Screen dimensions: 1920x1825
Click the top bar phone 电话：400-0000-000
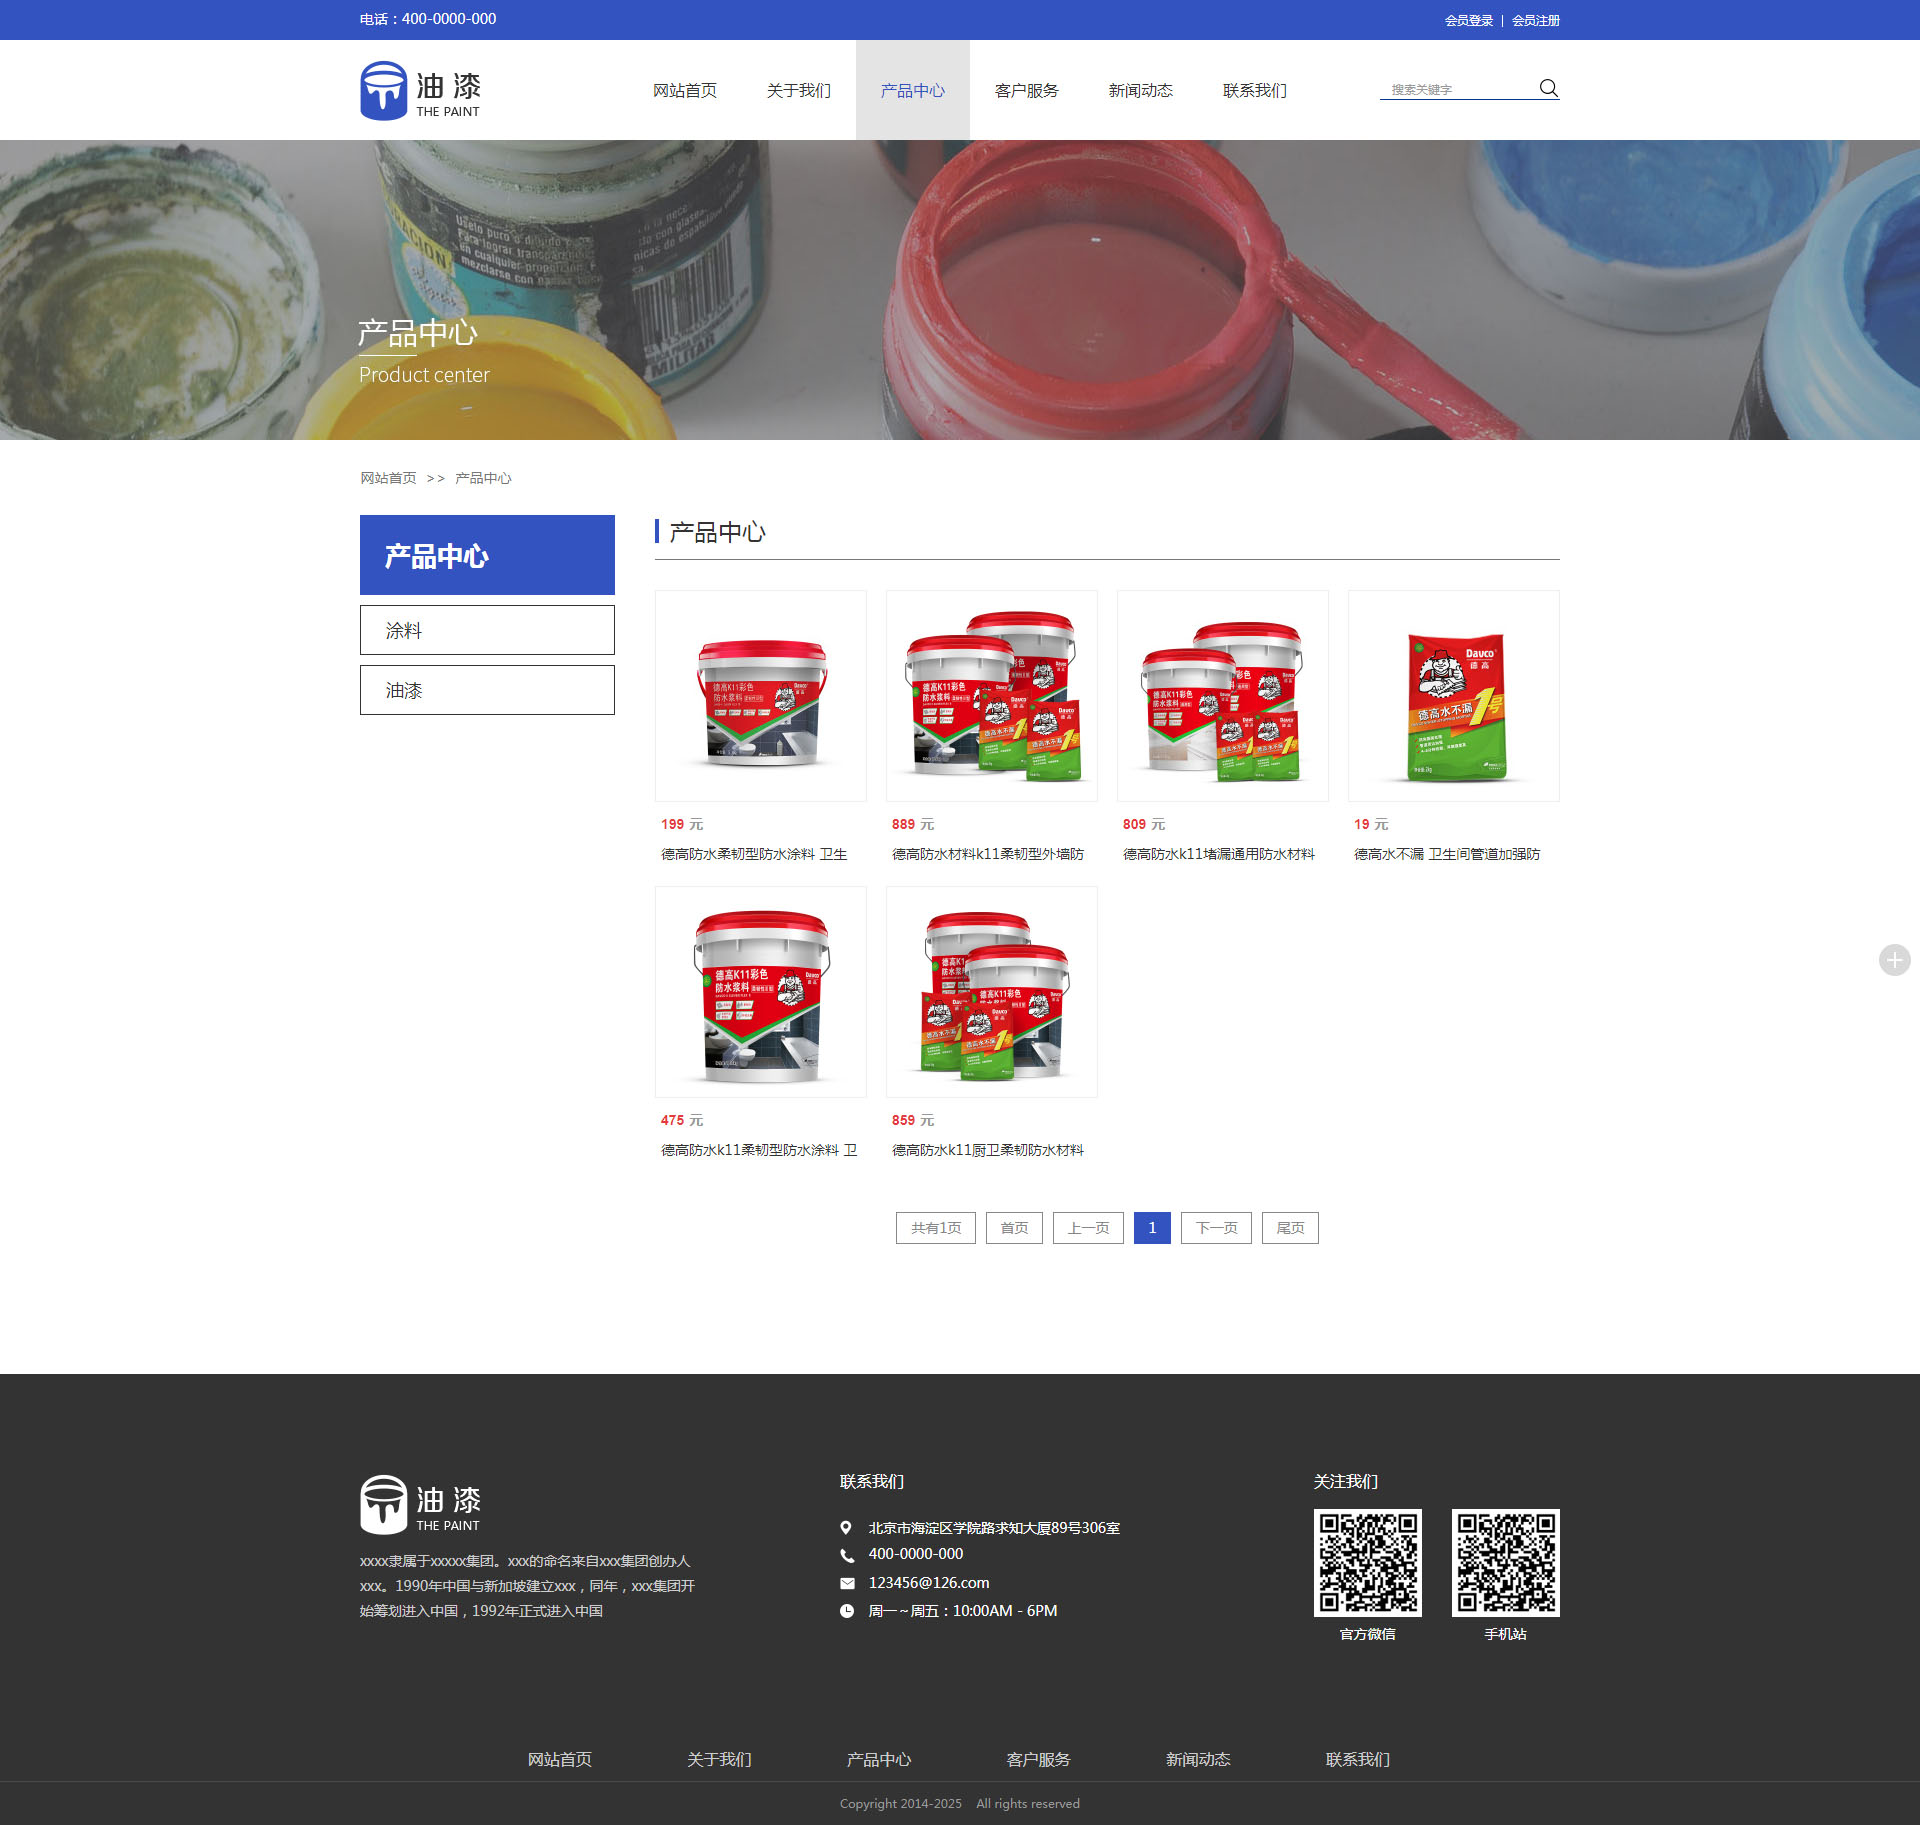[428, 19]
